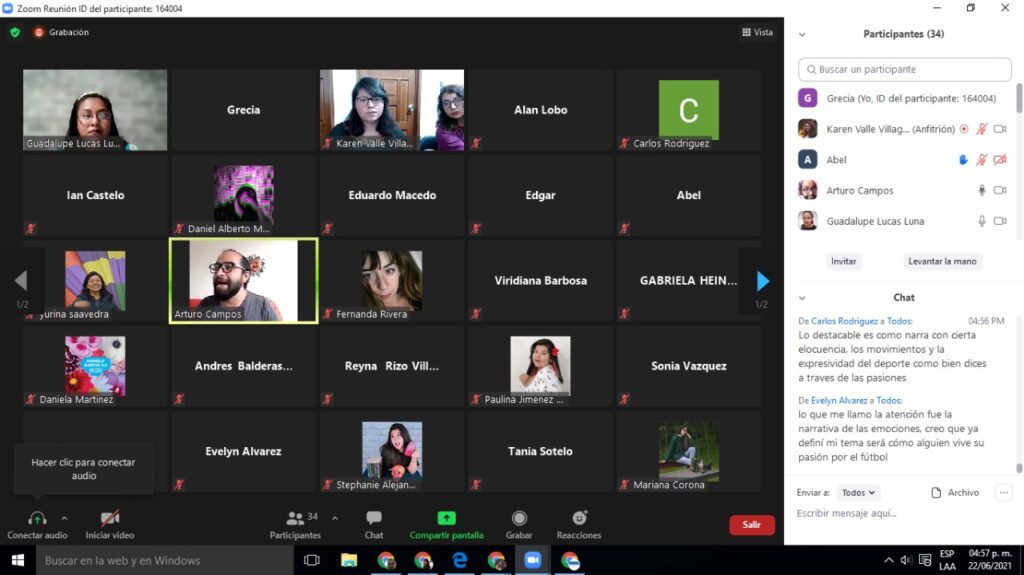Toggle Guadalupe Lucas Luna microphone in list

982,222
